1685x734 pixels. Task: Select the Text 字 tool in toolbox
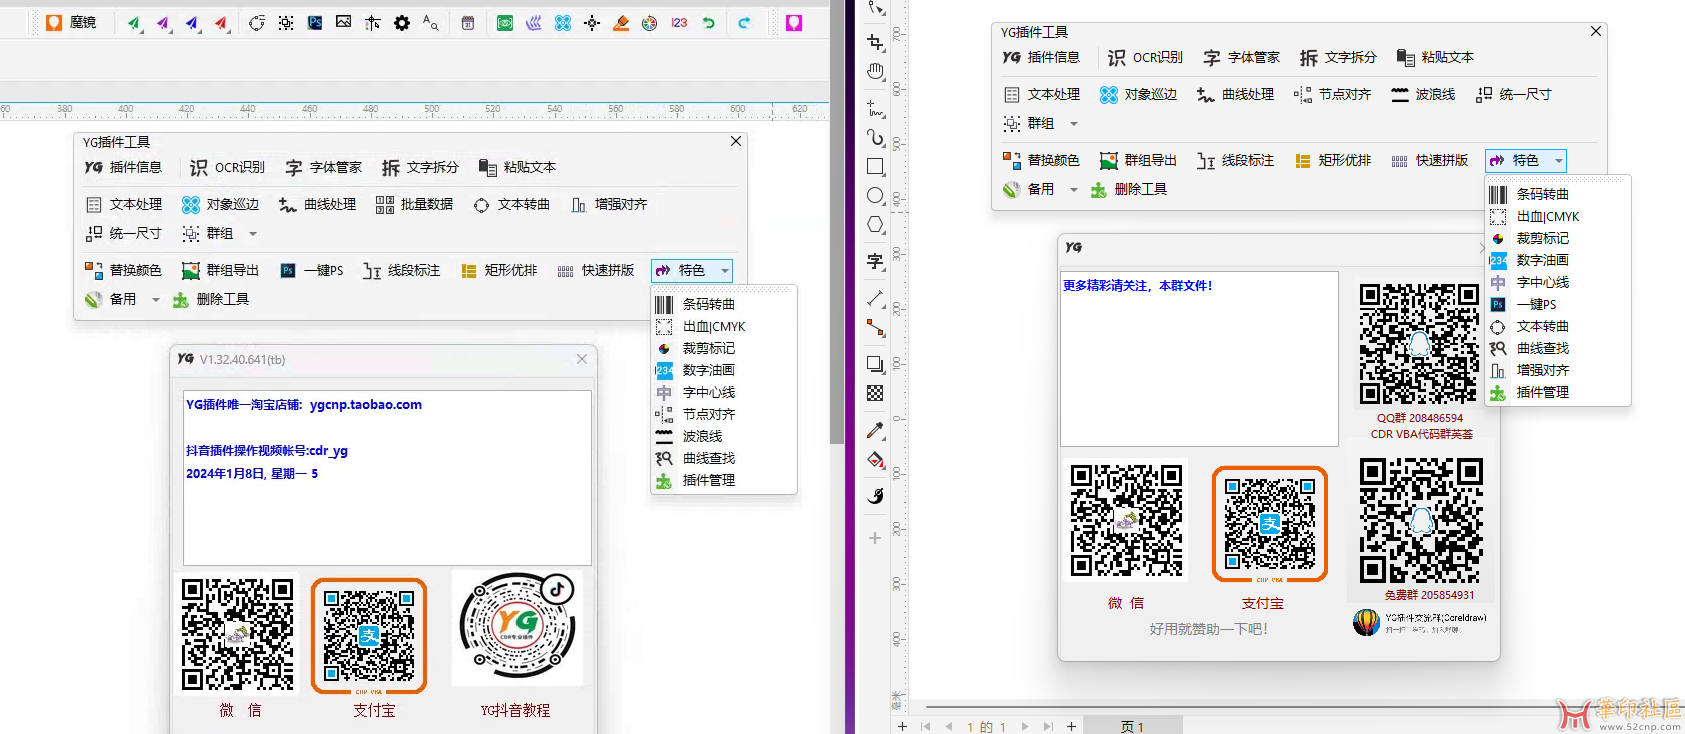pos(875,262)
